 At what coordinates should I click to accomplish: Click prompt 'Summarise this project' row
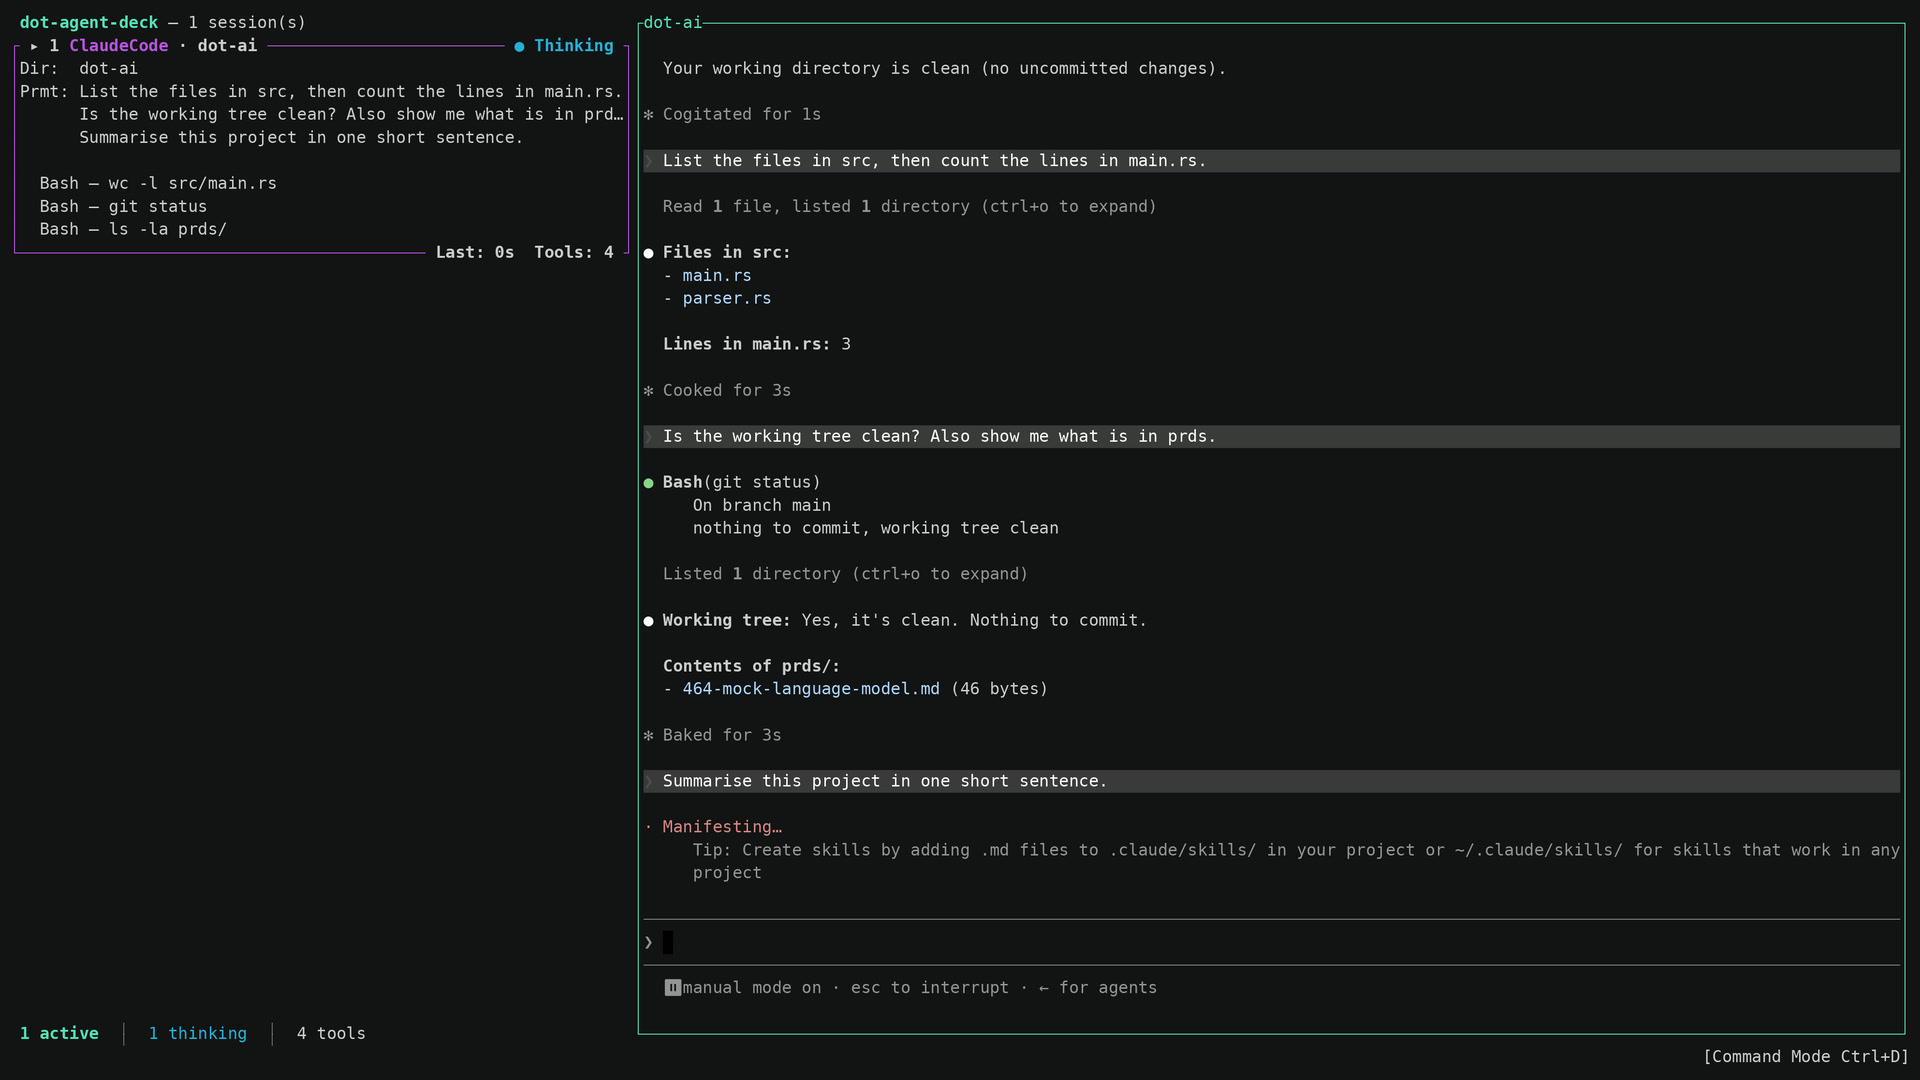tap(1271, 782)
